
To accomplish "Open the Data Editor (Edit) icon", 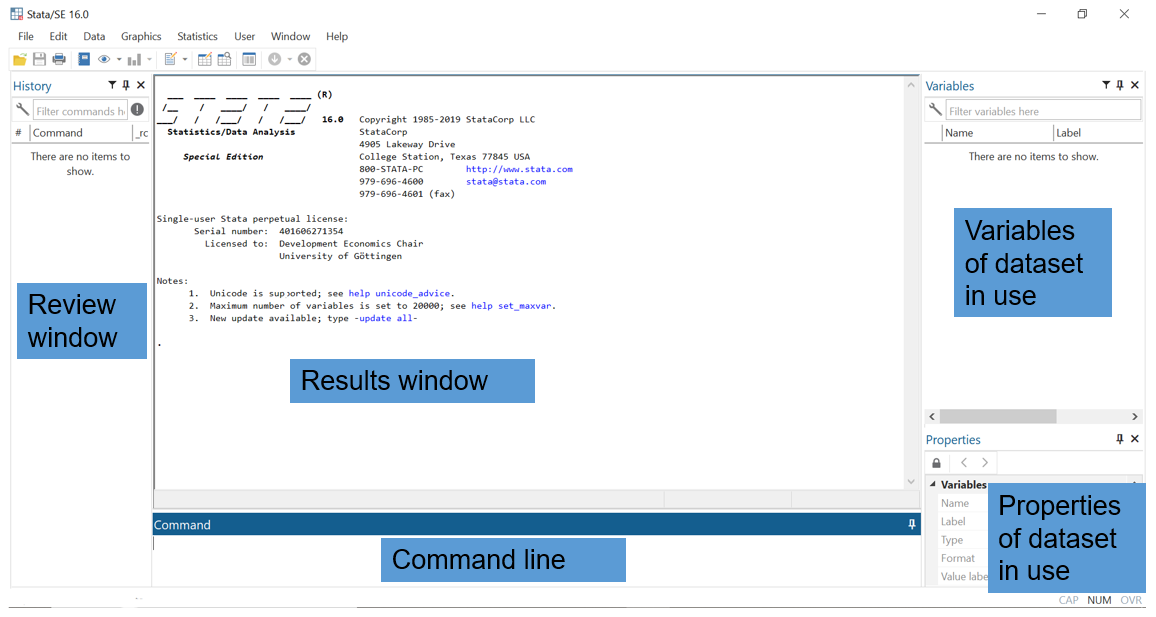I will tap(204, 59).
